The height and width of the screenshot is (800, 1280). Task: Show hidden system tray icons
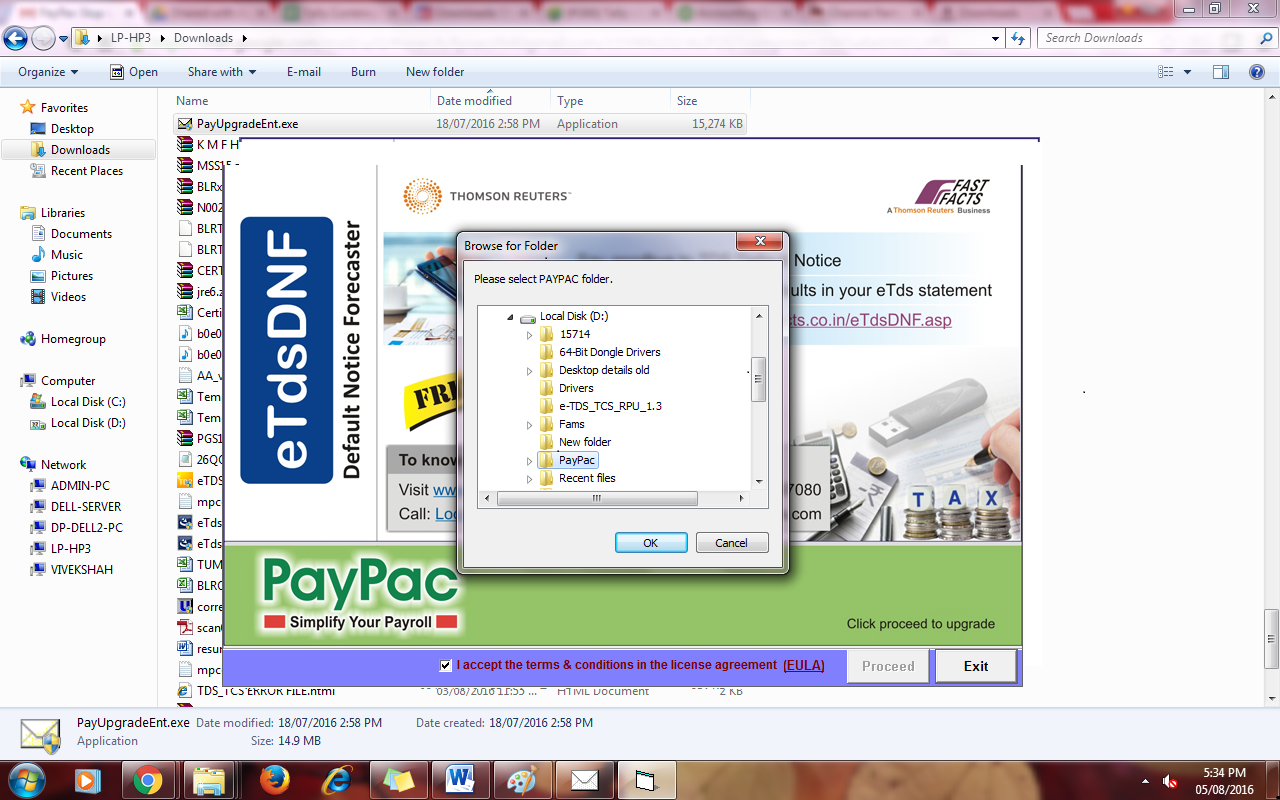point(1145,780)
